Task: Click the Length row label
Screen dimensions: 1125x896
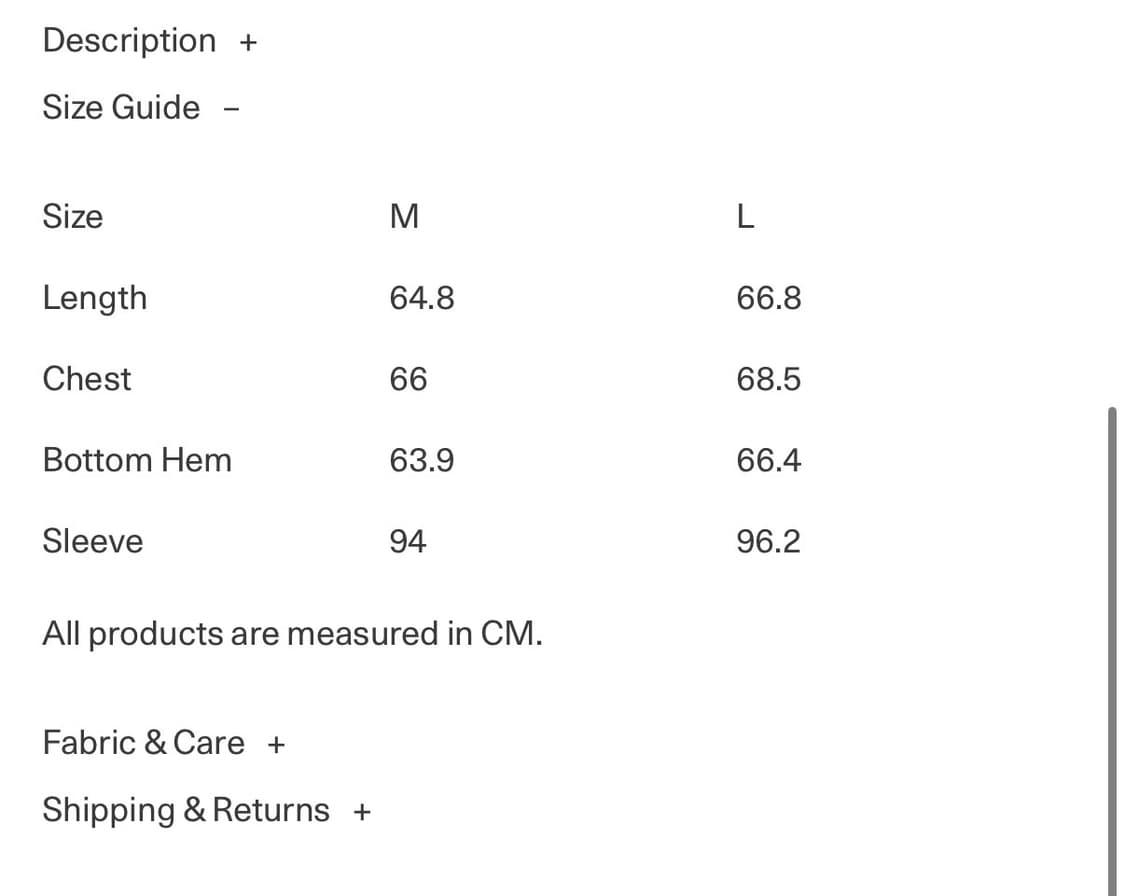Action: click(94, 298)
